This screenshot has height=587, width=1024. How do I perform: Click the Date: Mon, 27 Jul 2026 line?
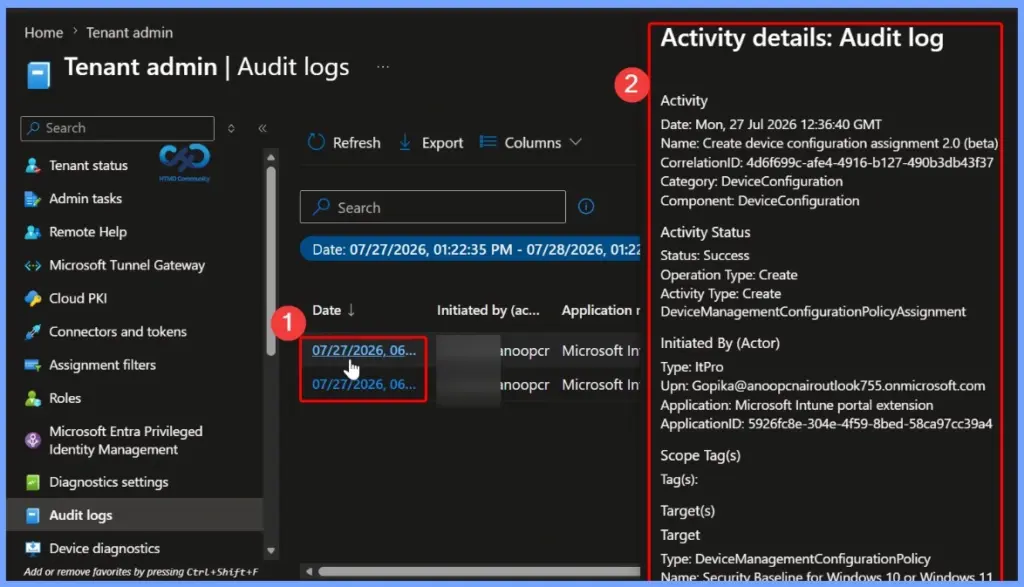771,125
